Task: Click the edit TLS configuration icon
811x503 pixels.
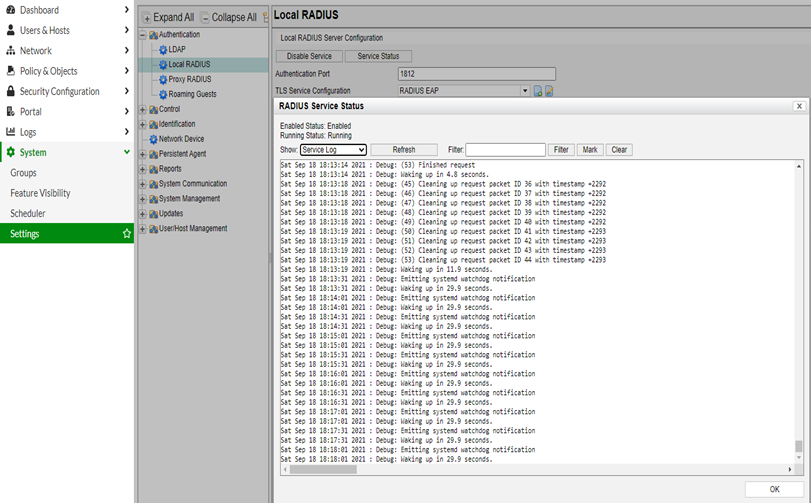Action: pyautogui.click(x=549, y=91)
